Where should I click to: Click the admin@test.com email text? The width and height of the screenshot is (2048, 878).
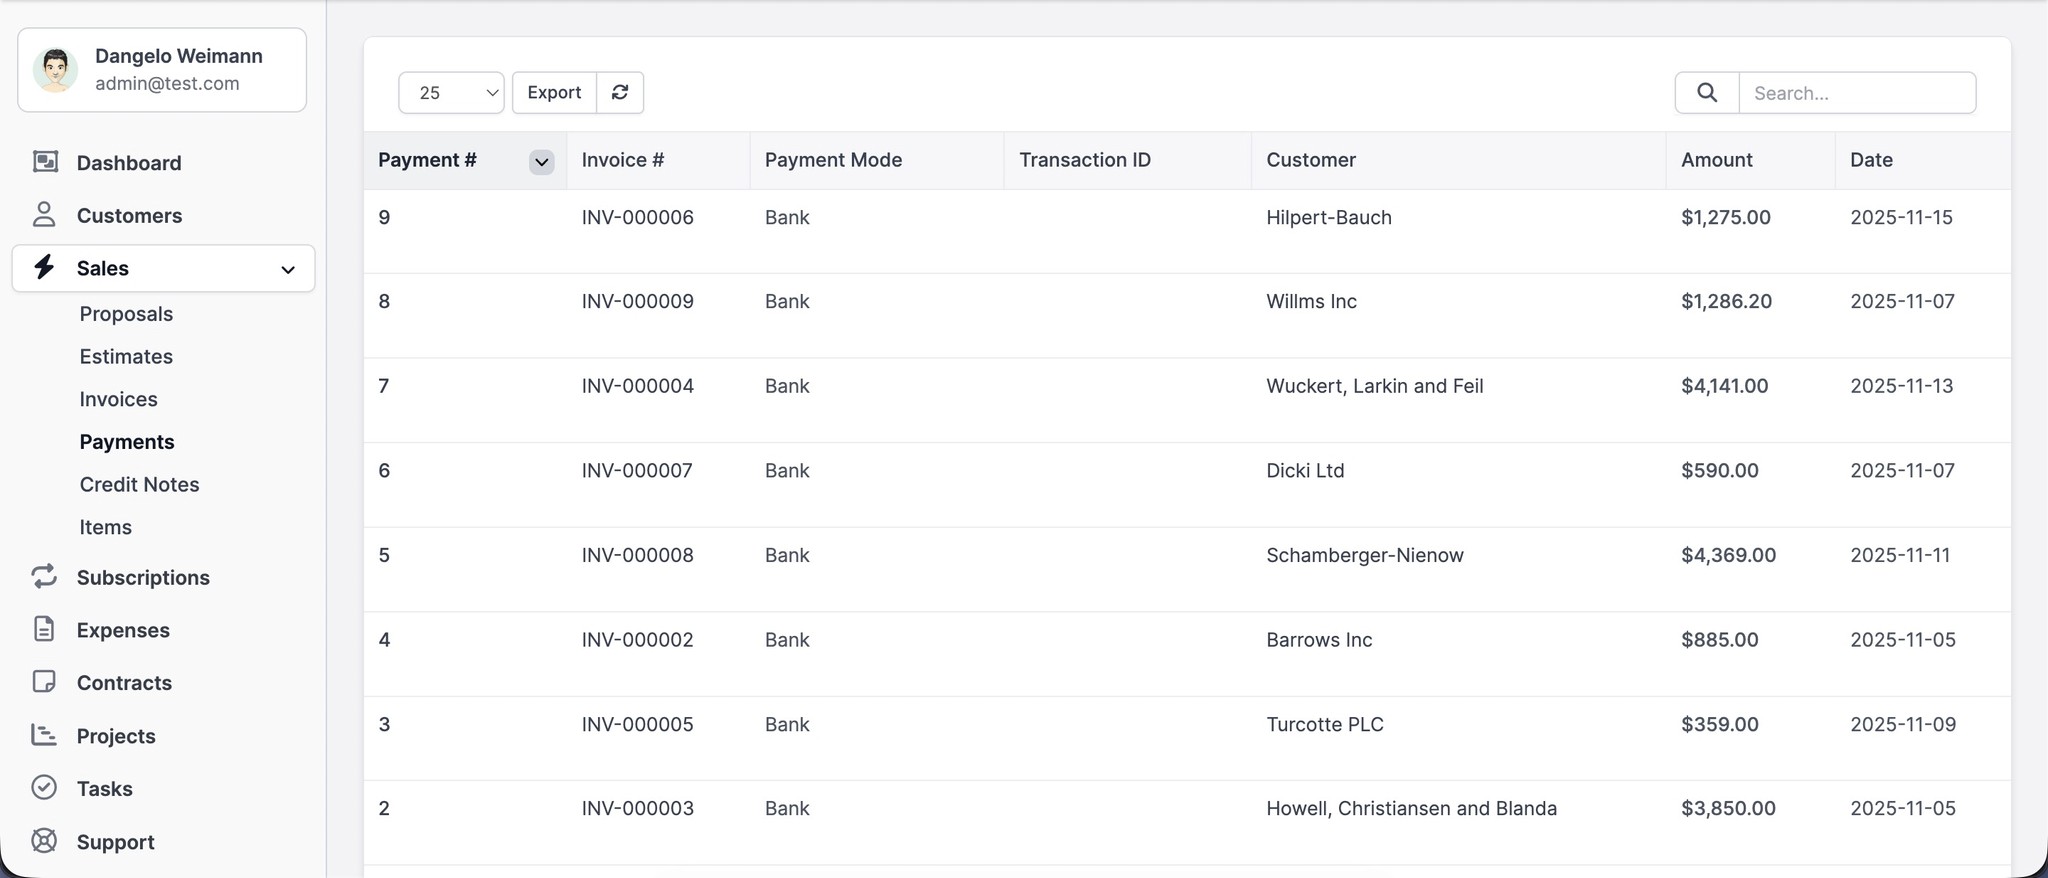coord(167,84)
